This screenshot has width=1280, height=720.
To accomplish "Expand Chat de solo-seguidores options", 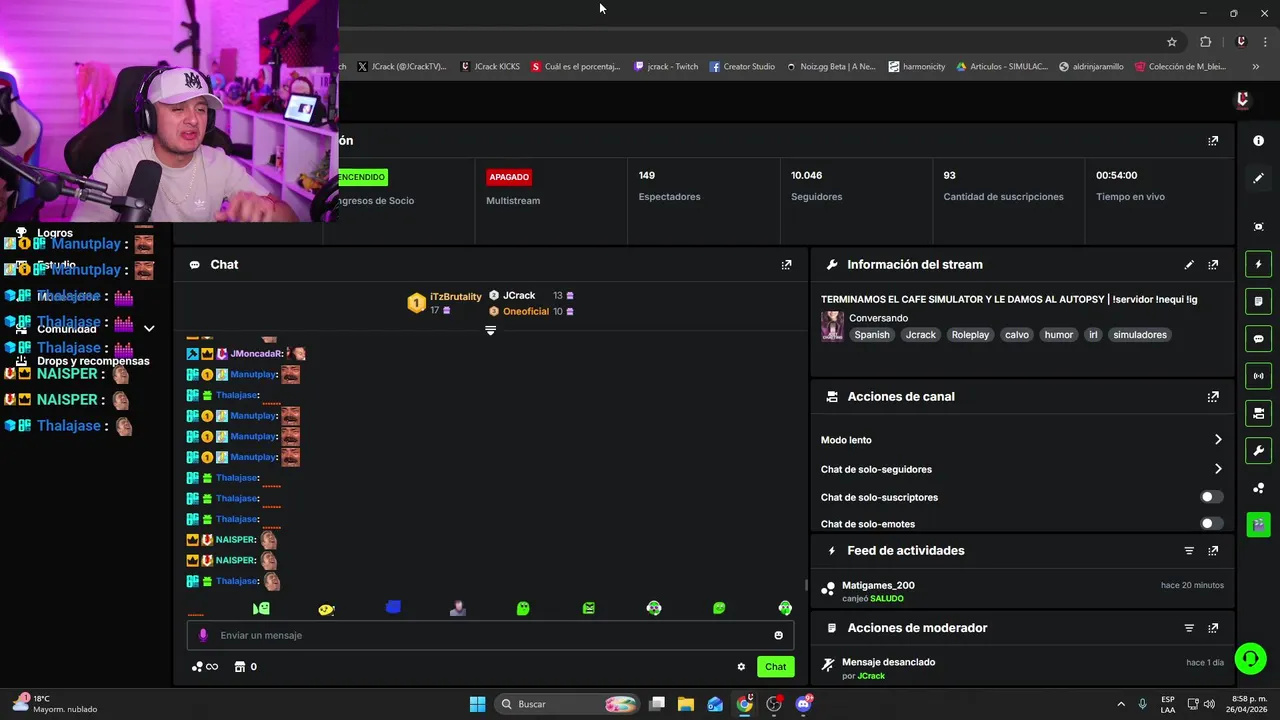I will tap(1217, 469).
